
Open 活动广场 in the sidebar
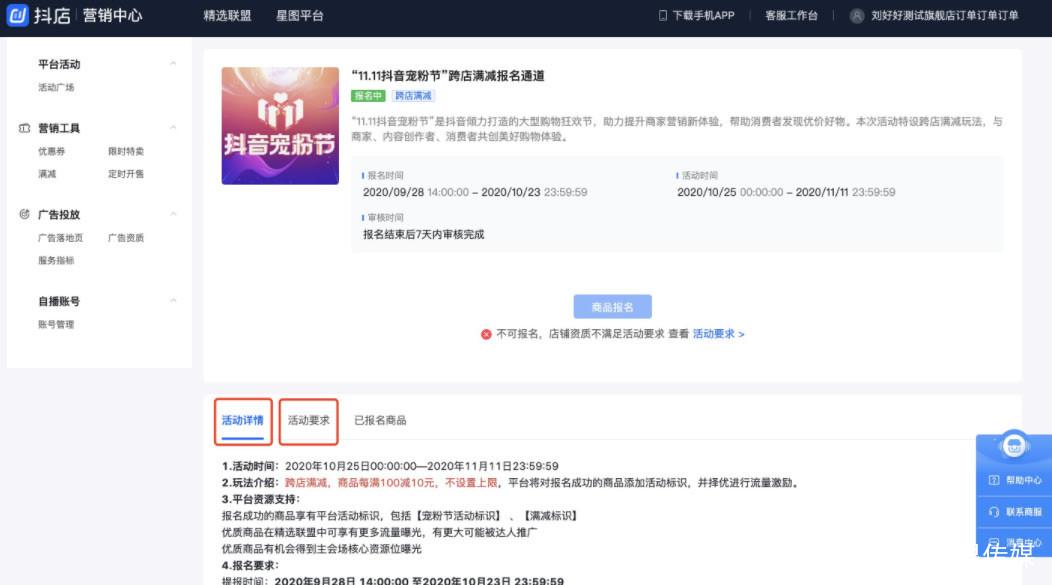56,87
